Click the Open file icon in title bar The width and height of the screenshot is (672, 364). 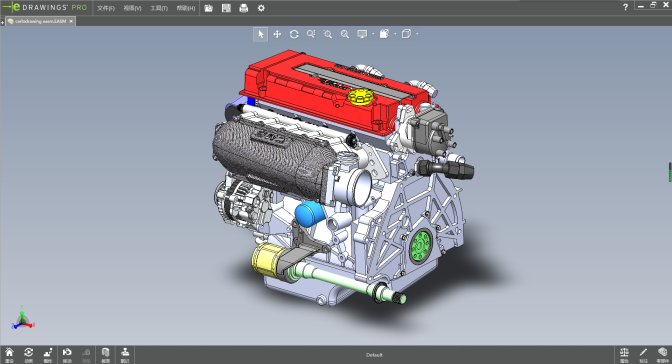click(209, 8)
